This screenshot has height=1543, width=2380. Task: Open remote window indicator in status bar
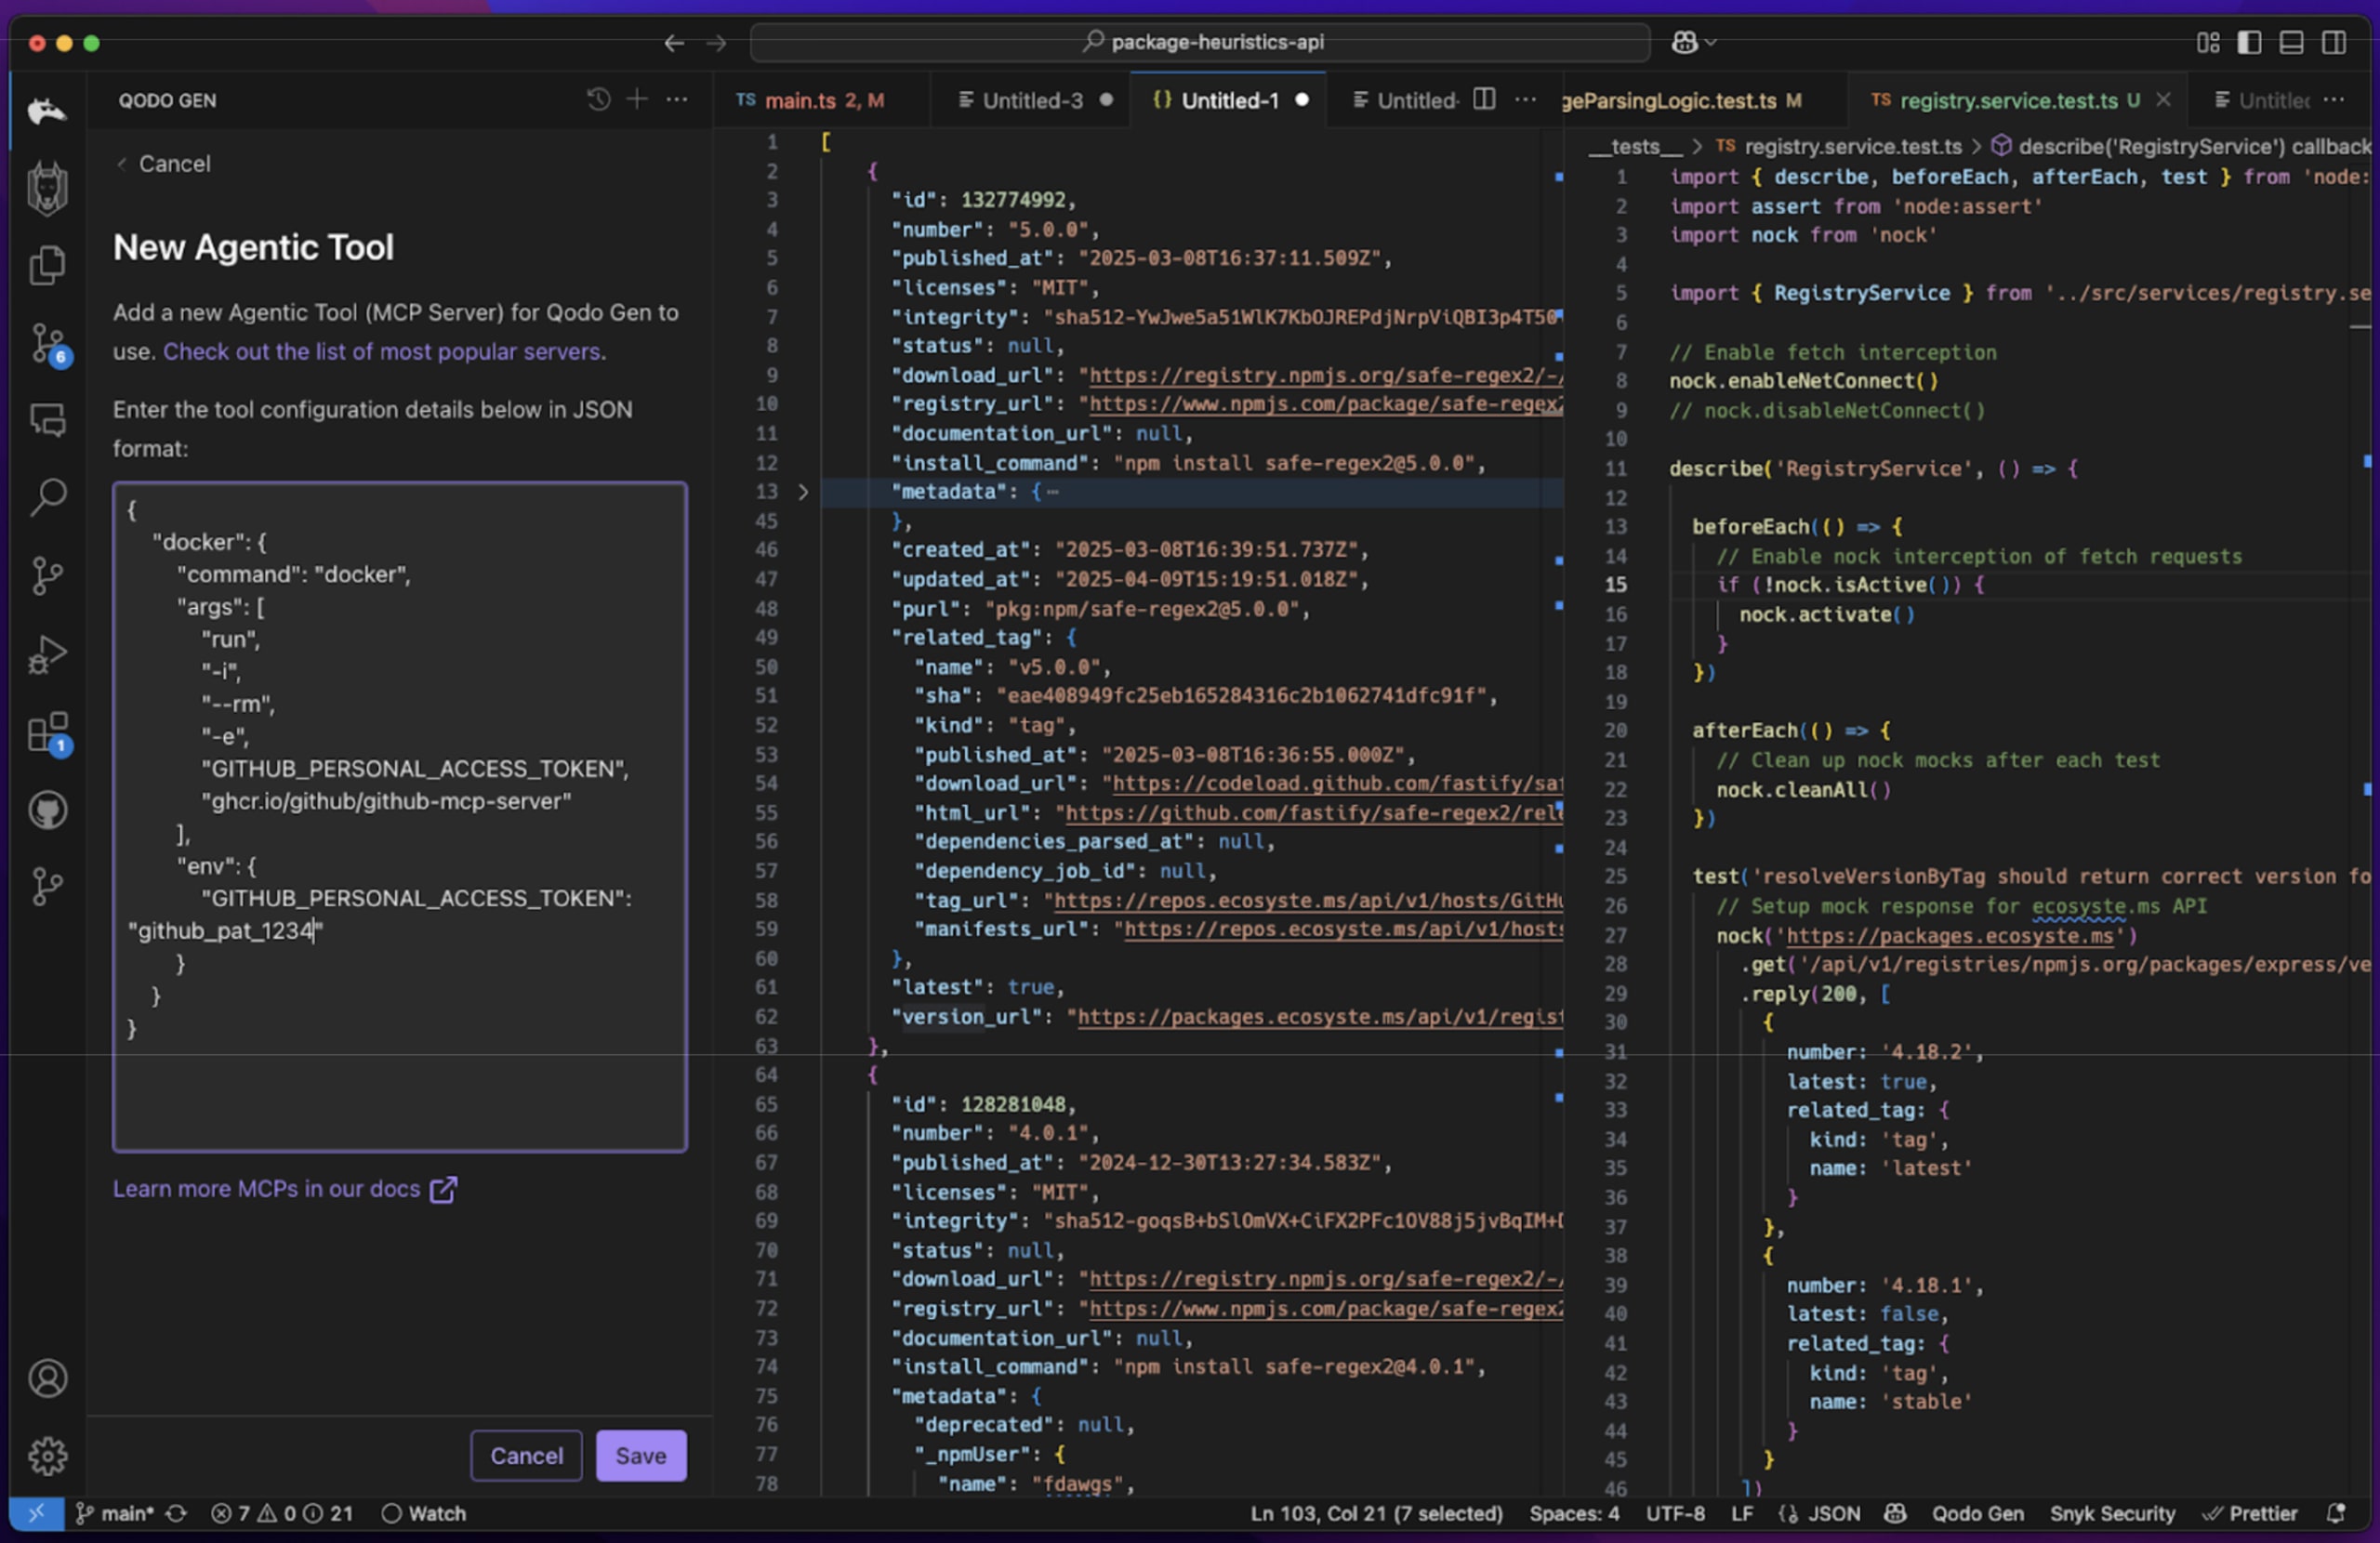pyautogui.click(x=36, y=1513)
